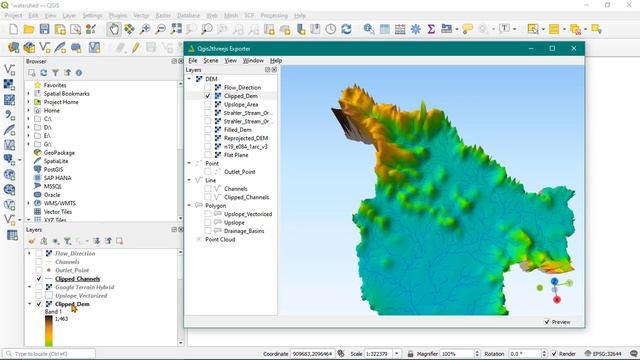
Task: Remove layer icon in the Layers panel toolbar
Action: point(120,241)
